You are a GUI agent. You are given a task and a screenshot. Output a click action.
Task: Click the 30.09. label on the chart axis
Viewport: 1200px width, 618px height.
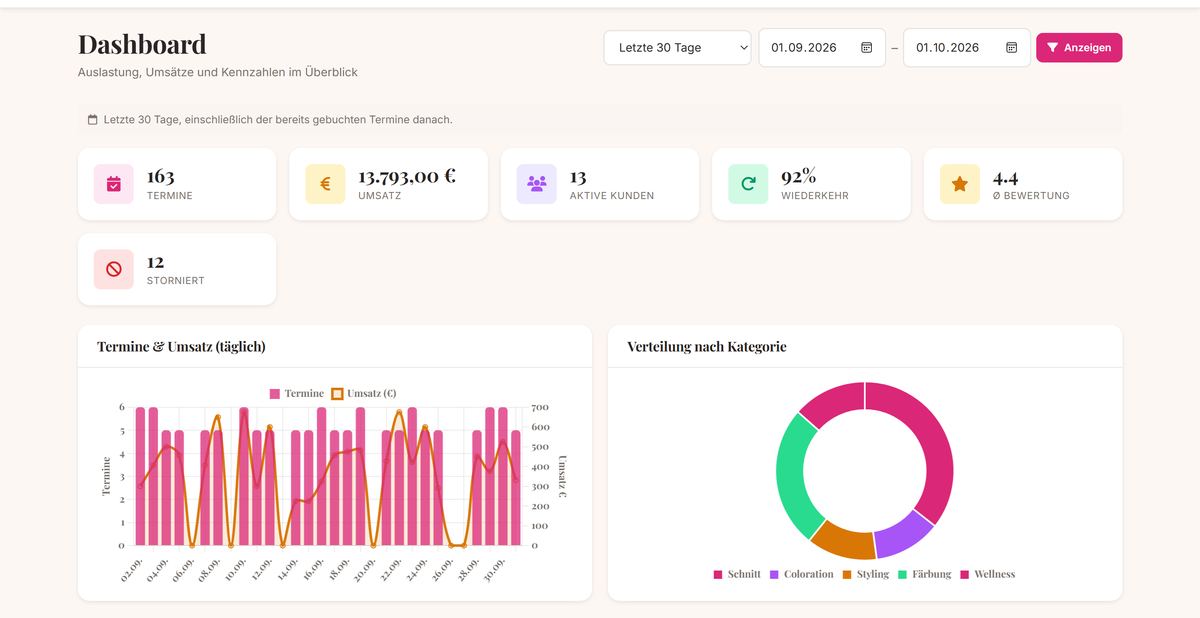(497, 570)
